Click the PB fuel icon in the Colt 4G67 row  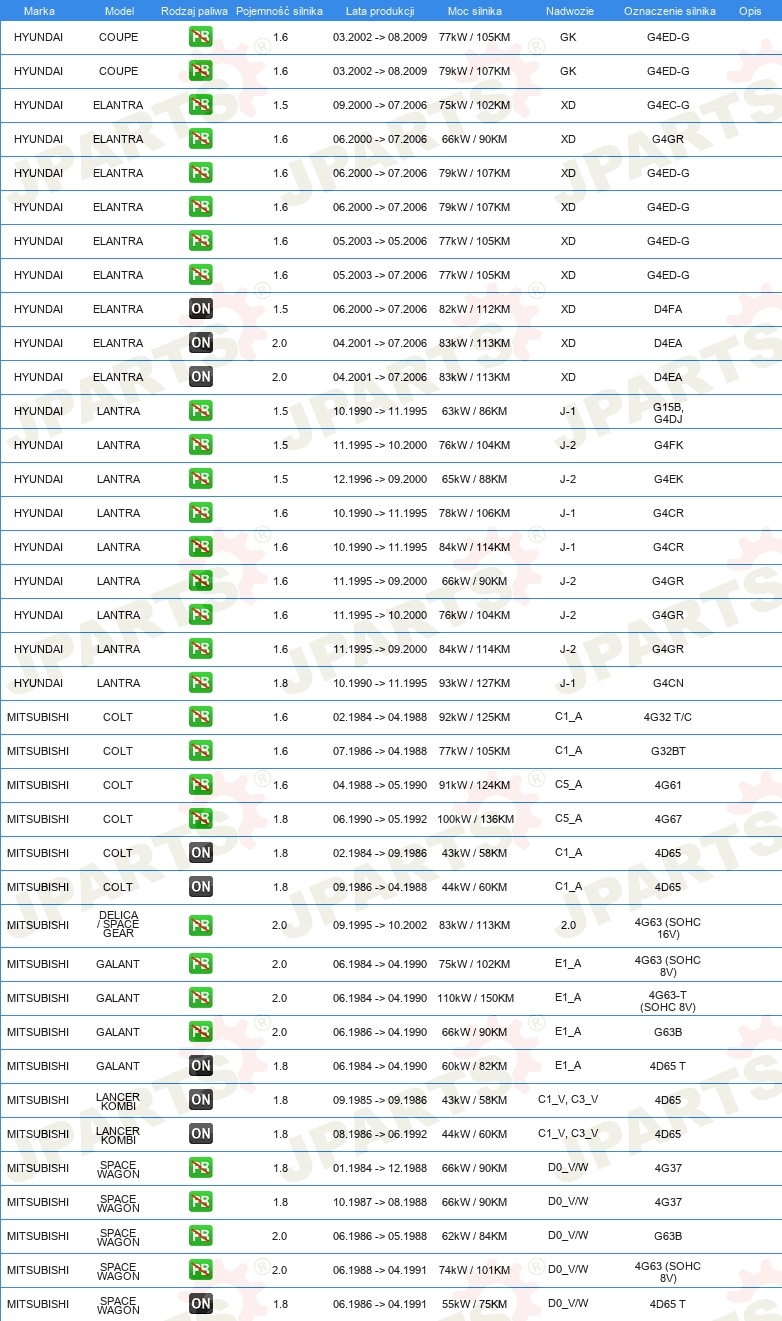[x=201, y=819]
